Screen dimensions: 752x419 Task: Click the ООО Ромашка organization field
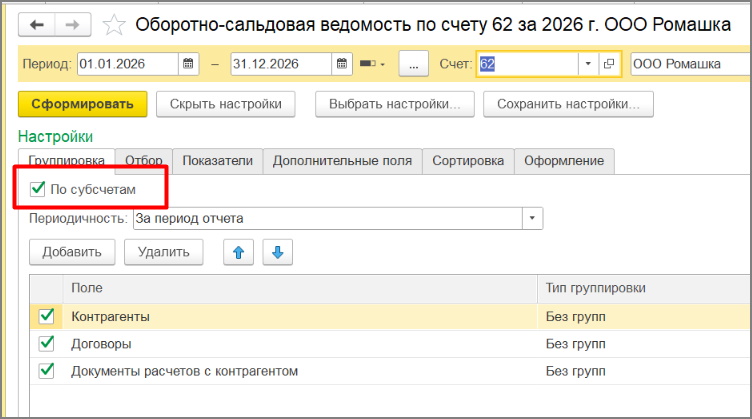688,64
